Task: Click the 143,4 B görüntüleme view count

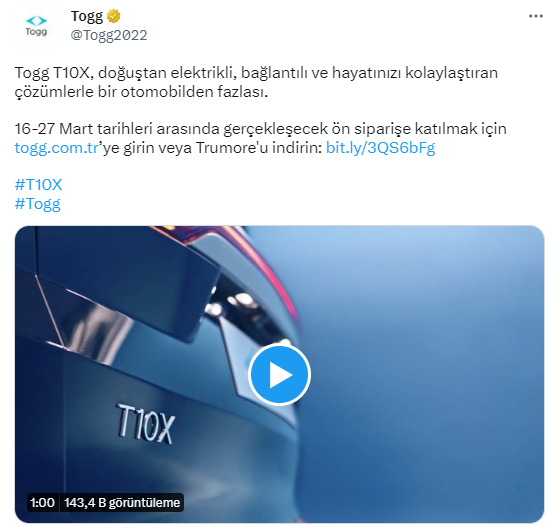Action: [122, 502]
